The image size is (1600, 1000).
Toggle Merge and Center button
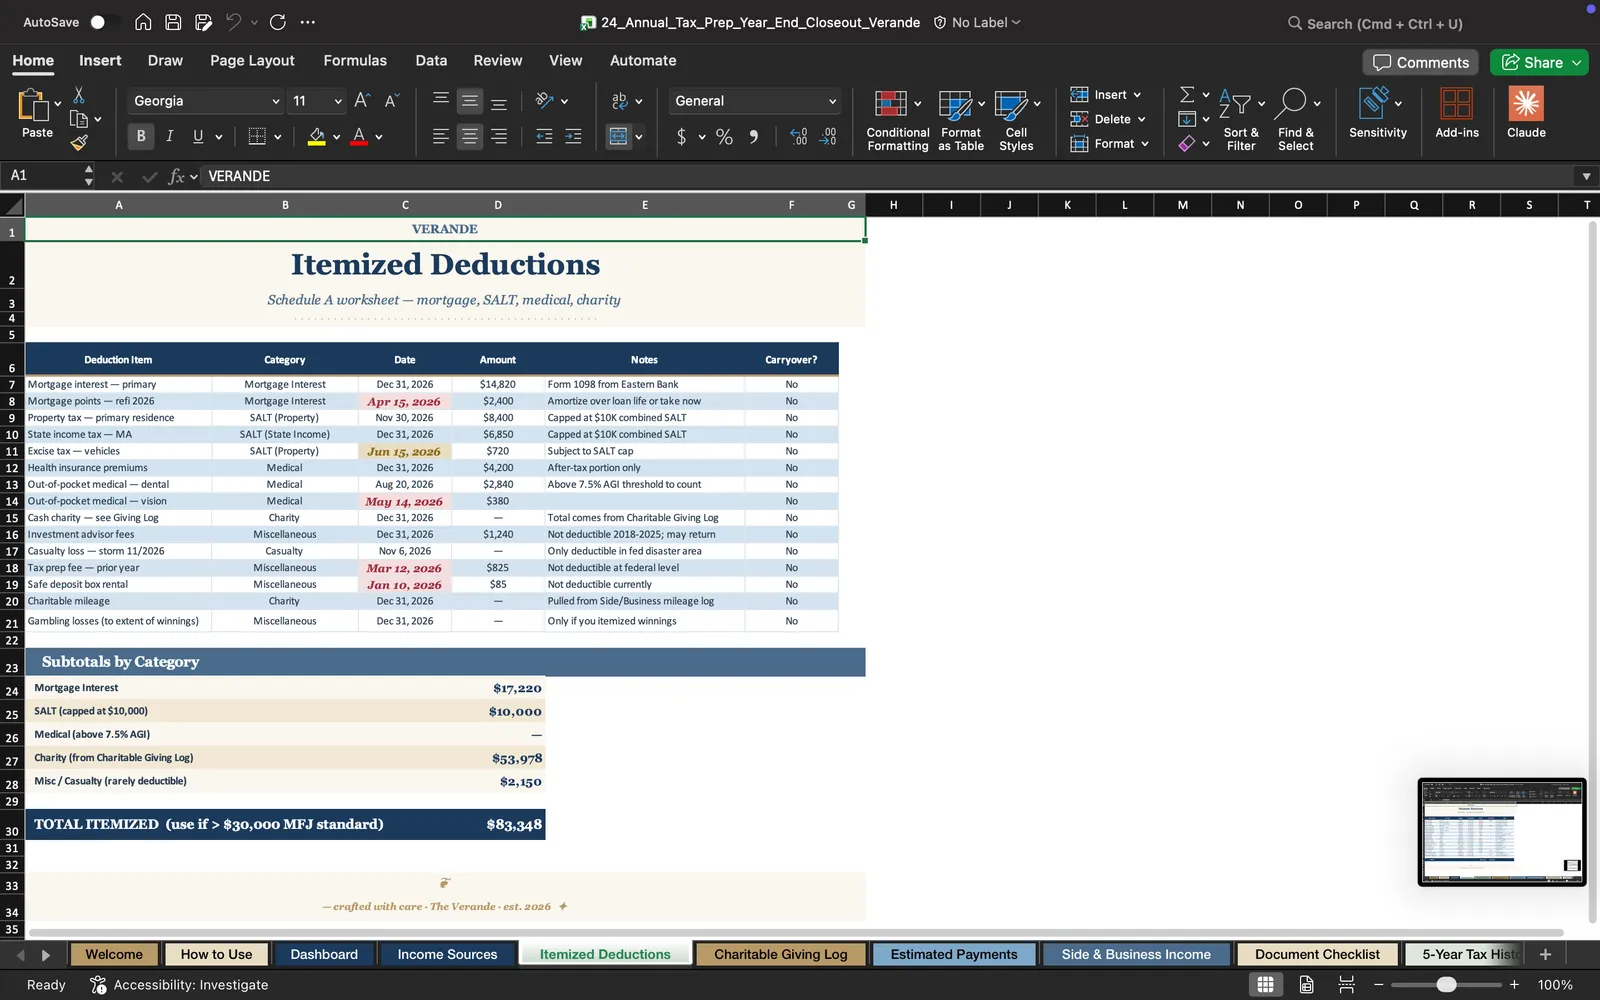[619, 136]
